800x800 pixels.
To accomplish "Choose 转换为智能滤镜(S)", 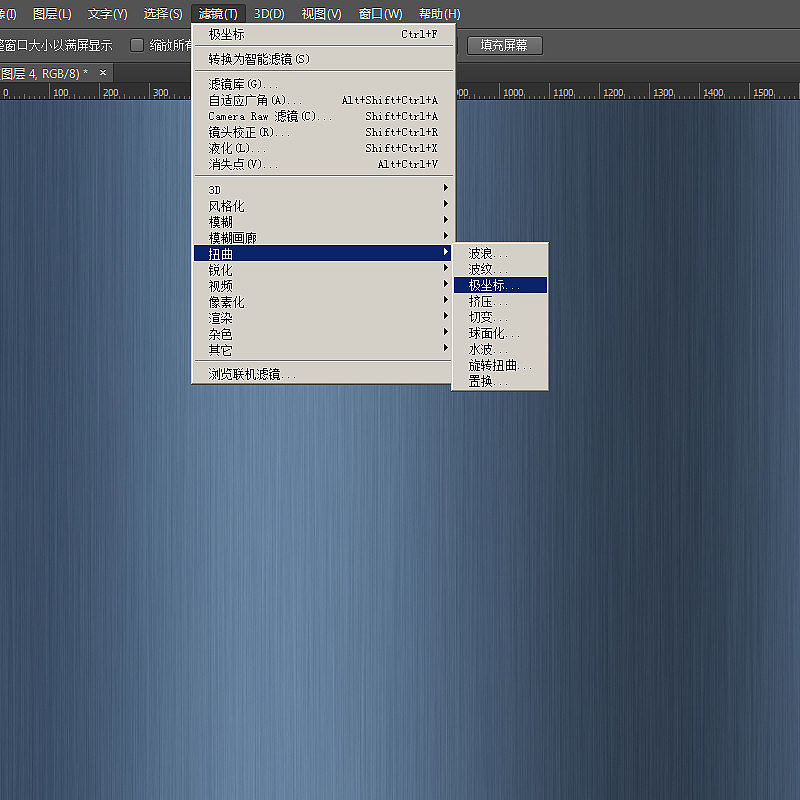I will 322,59.
